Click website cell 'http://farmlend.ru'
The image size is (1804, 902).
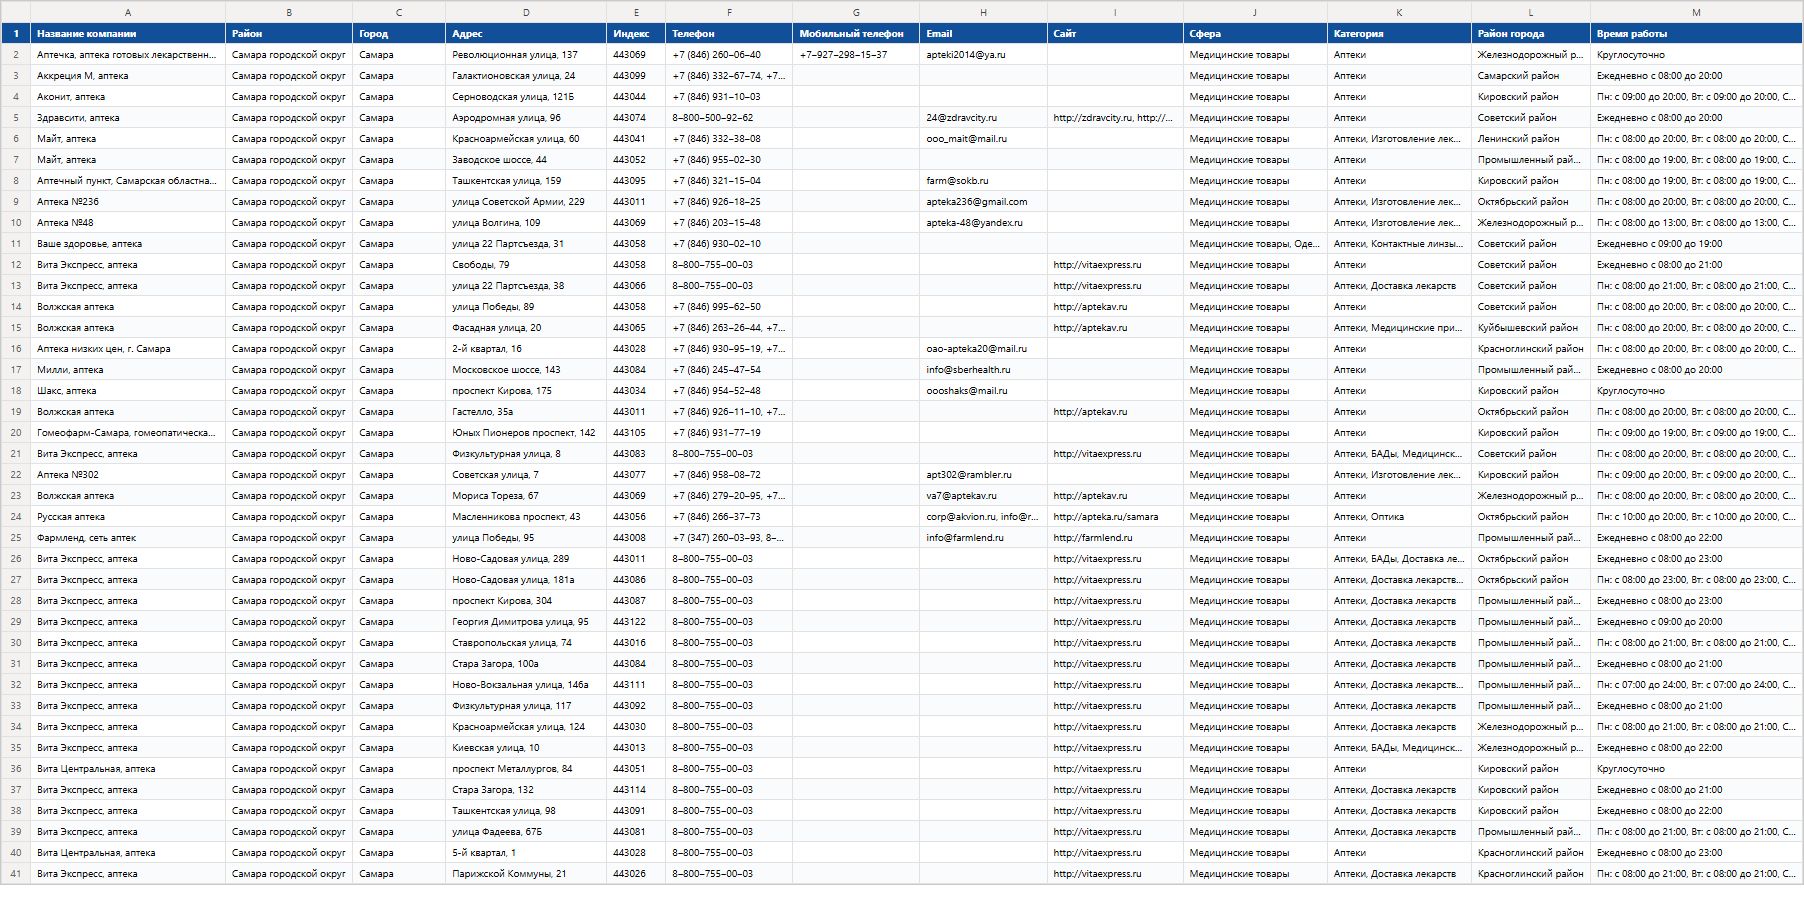(1115, 538)
